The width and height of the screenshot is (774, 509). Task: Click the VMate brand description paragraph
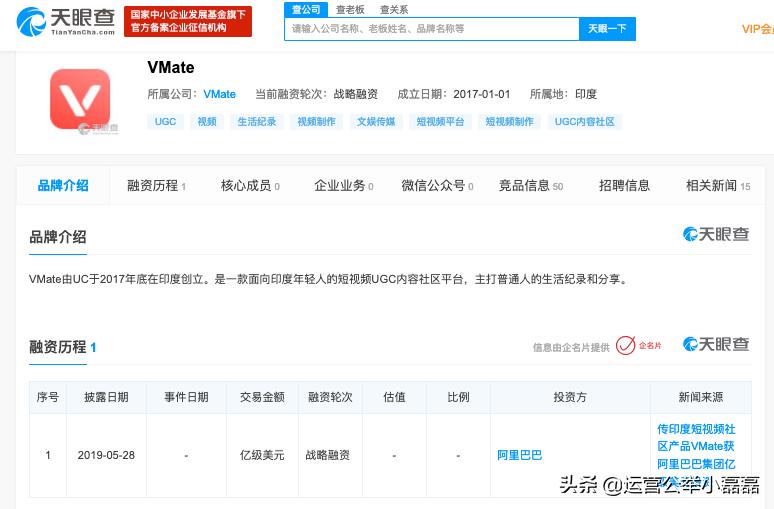tap(329, 279)
